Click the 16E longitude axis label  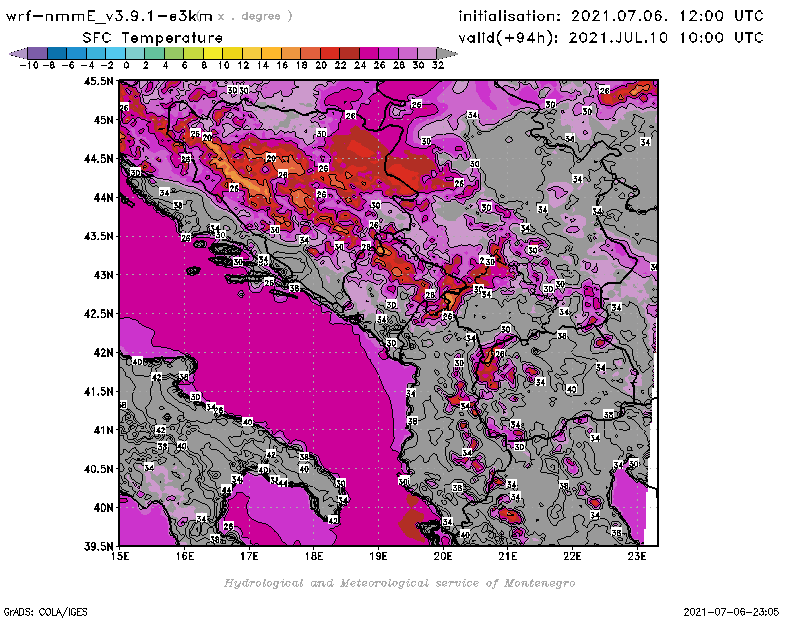(184, 556)
